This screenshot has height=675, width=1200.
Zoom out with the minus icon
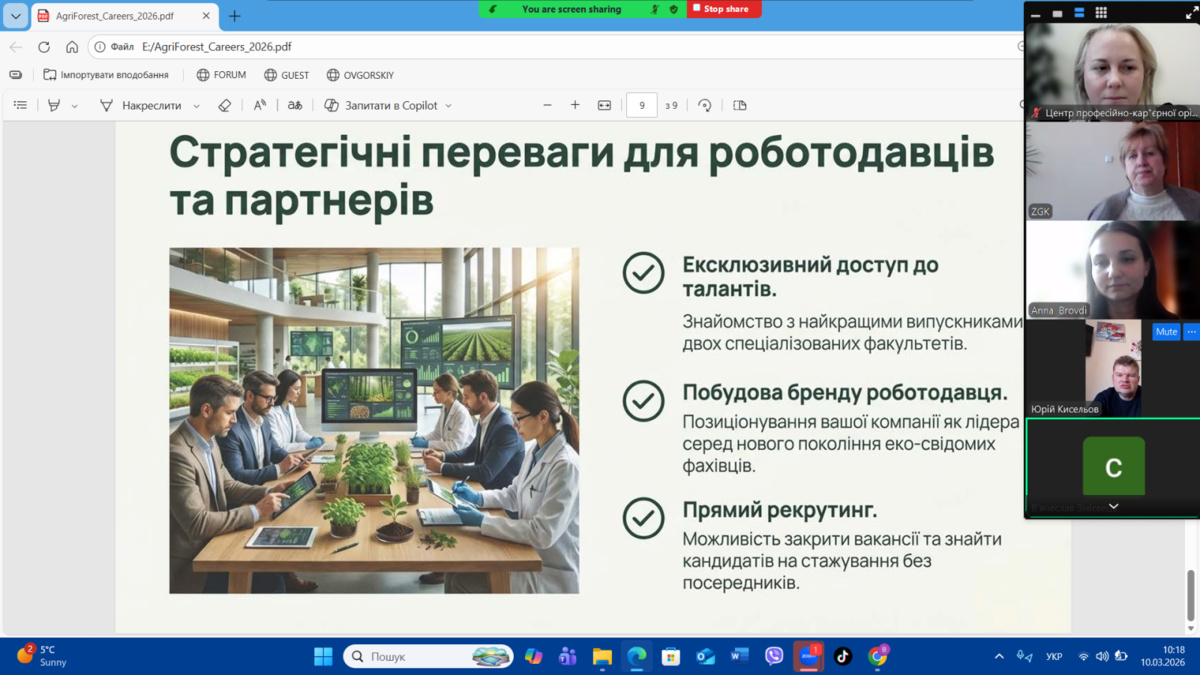coord(547,105)
